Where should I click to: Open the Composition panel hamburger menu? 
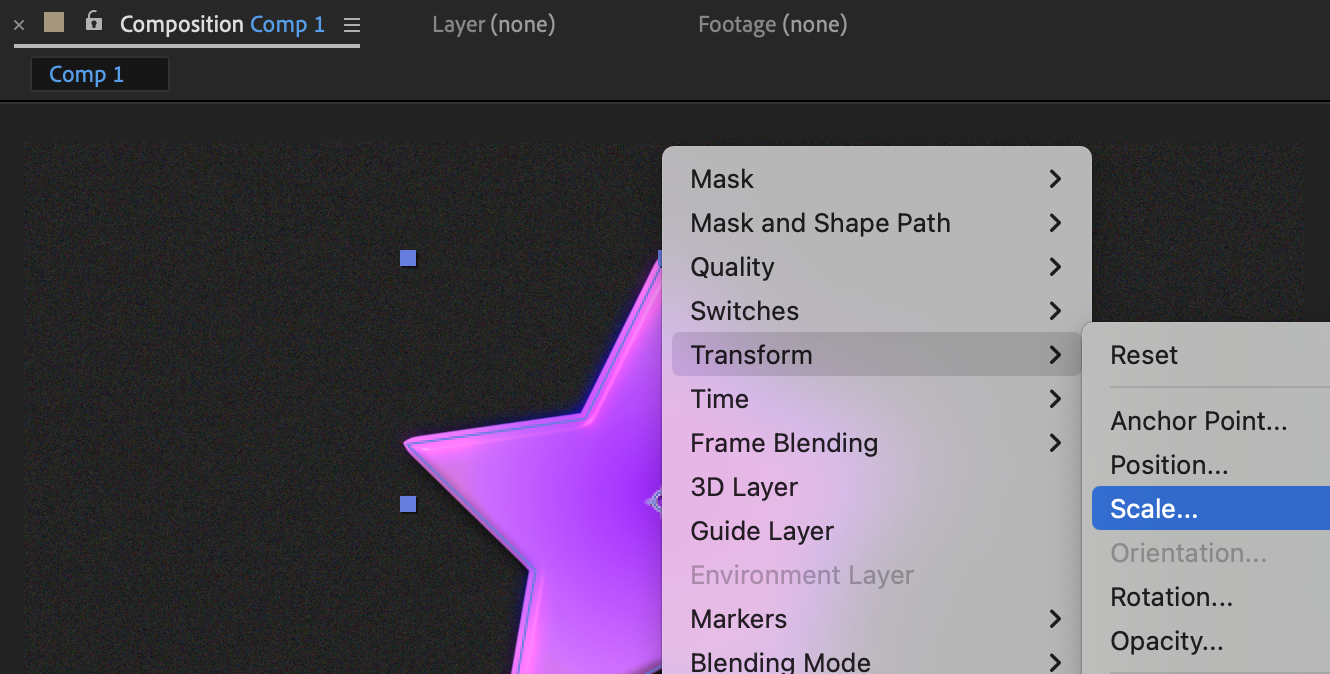(351, 25)
